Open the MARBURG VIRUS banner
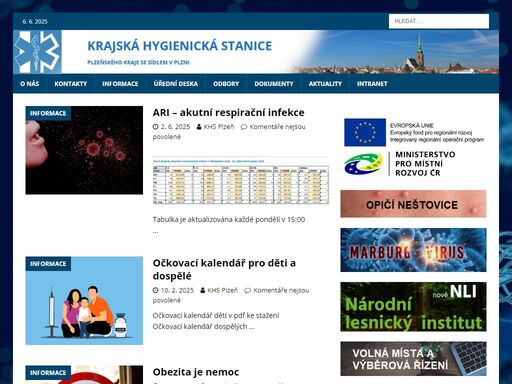 click(413, 250)
